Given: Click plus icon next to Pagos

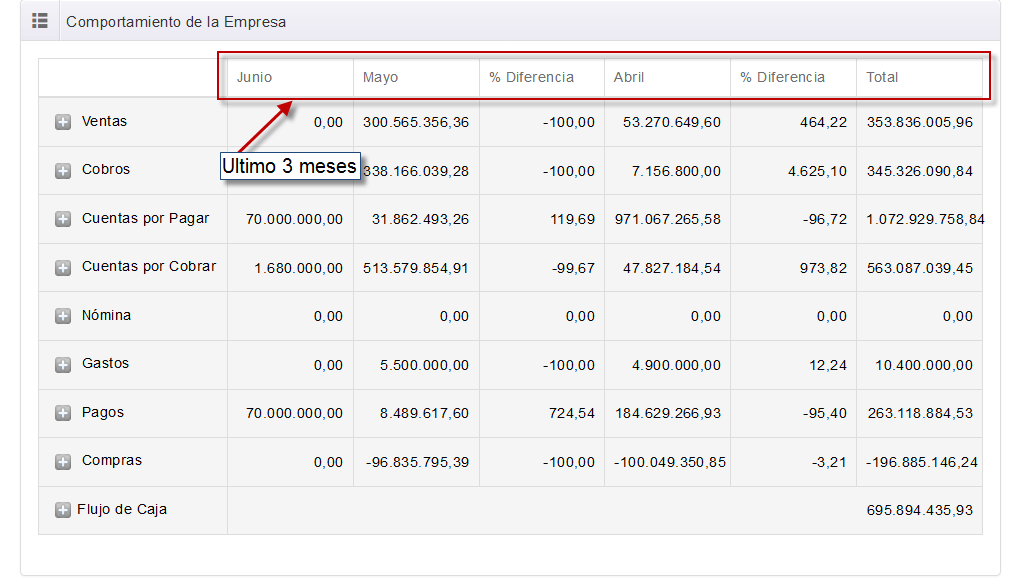Looking at the screenshot, I should [63, 413].
